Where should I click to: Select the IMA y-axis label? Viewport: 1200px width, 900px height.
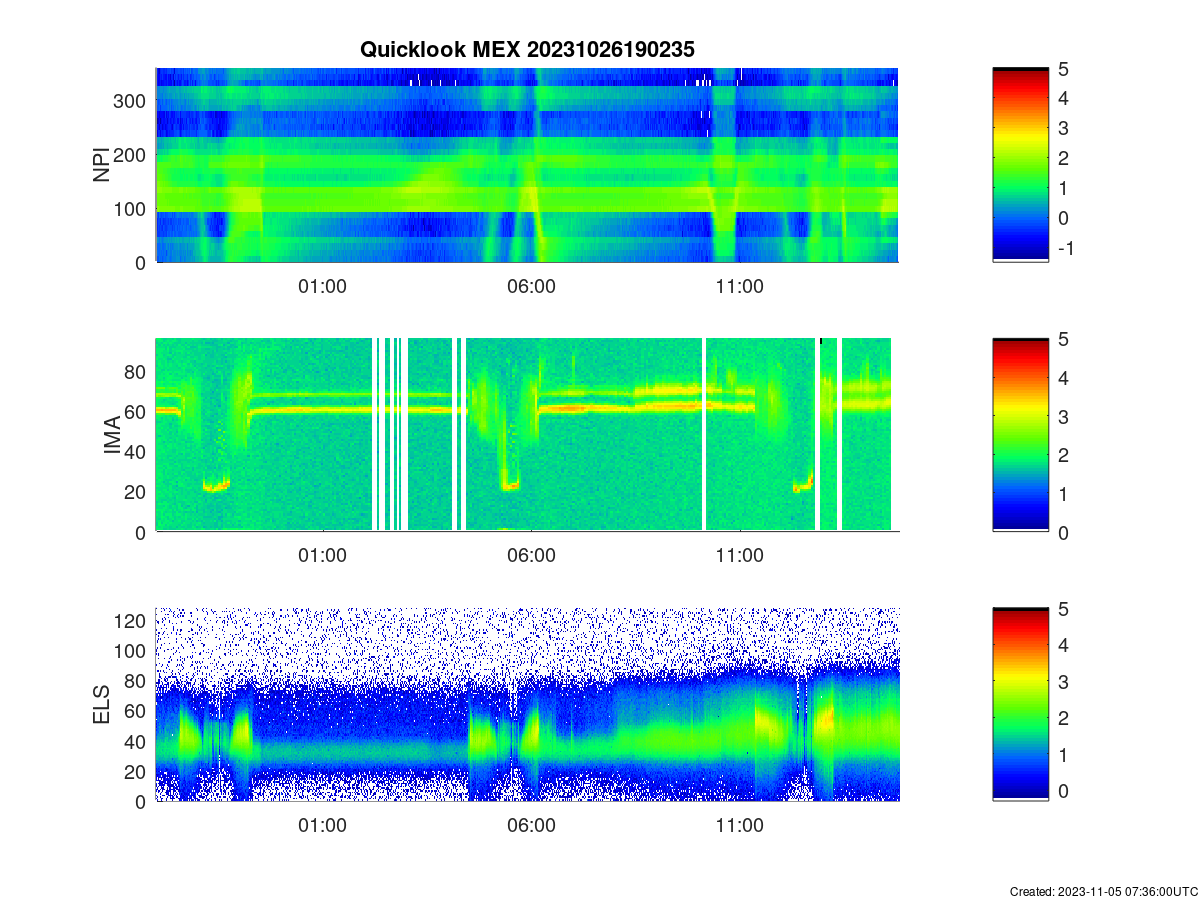tap(112, 436)
